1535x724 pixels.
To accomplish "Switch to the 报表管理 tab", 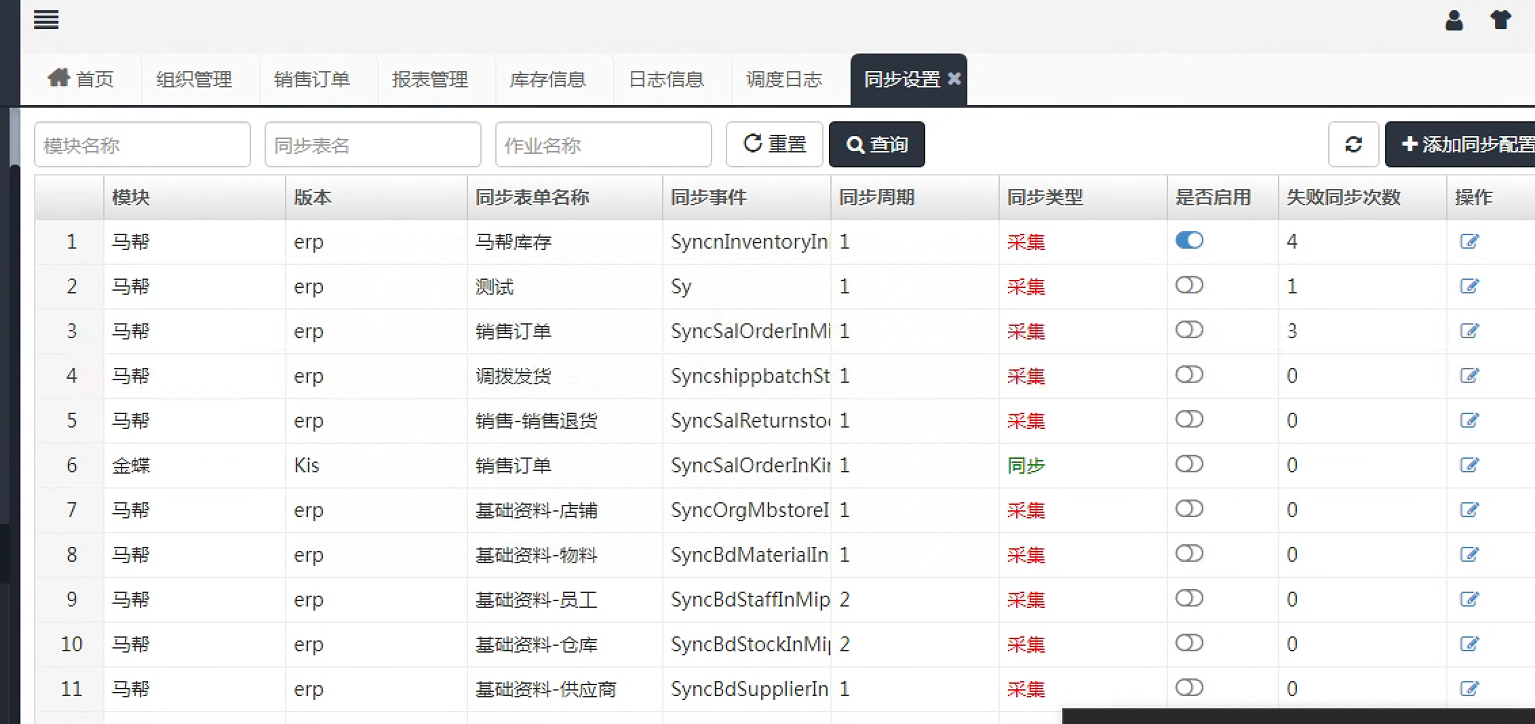I will tap(430, 79).
